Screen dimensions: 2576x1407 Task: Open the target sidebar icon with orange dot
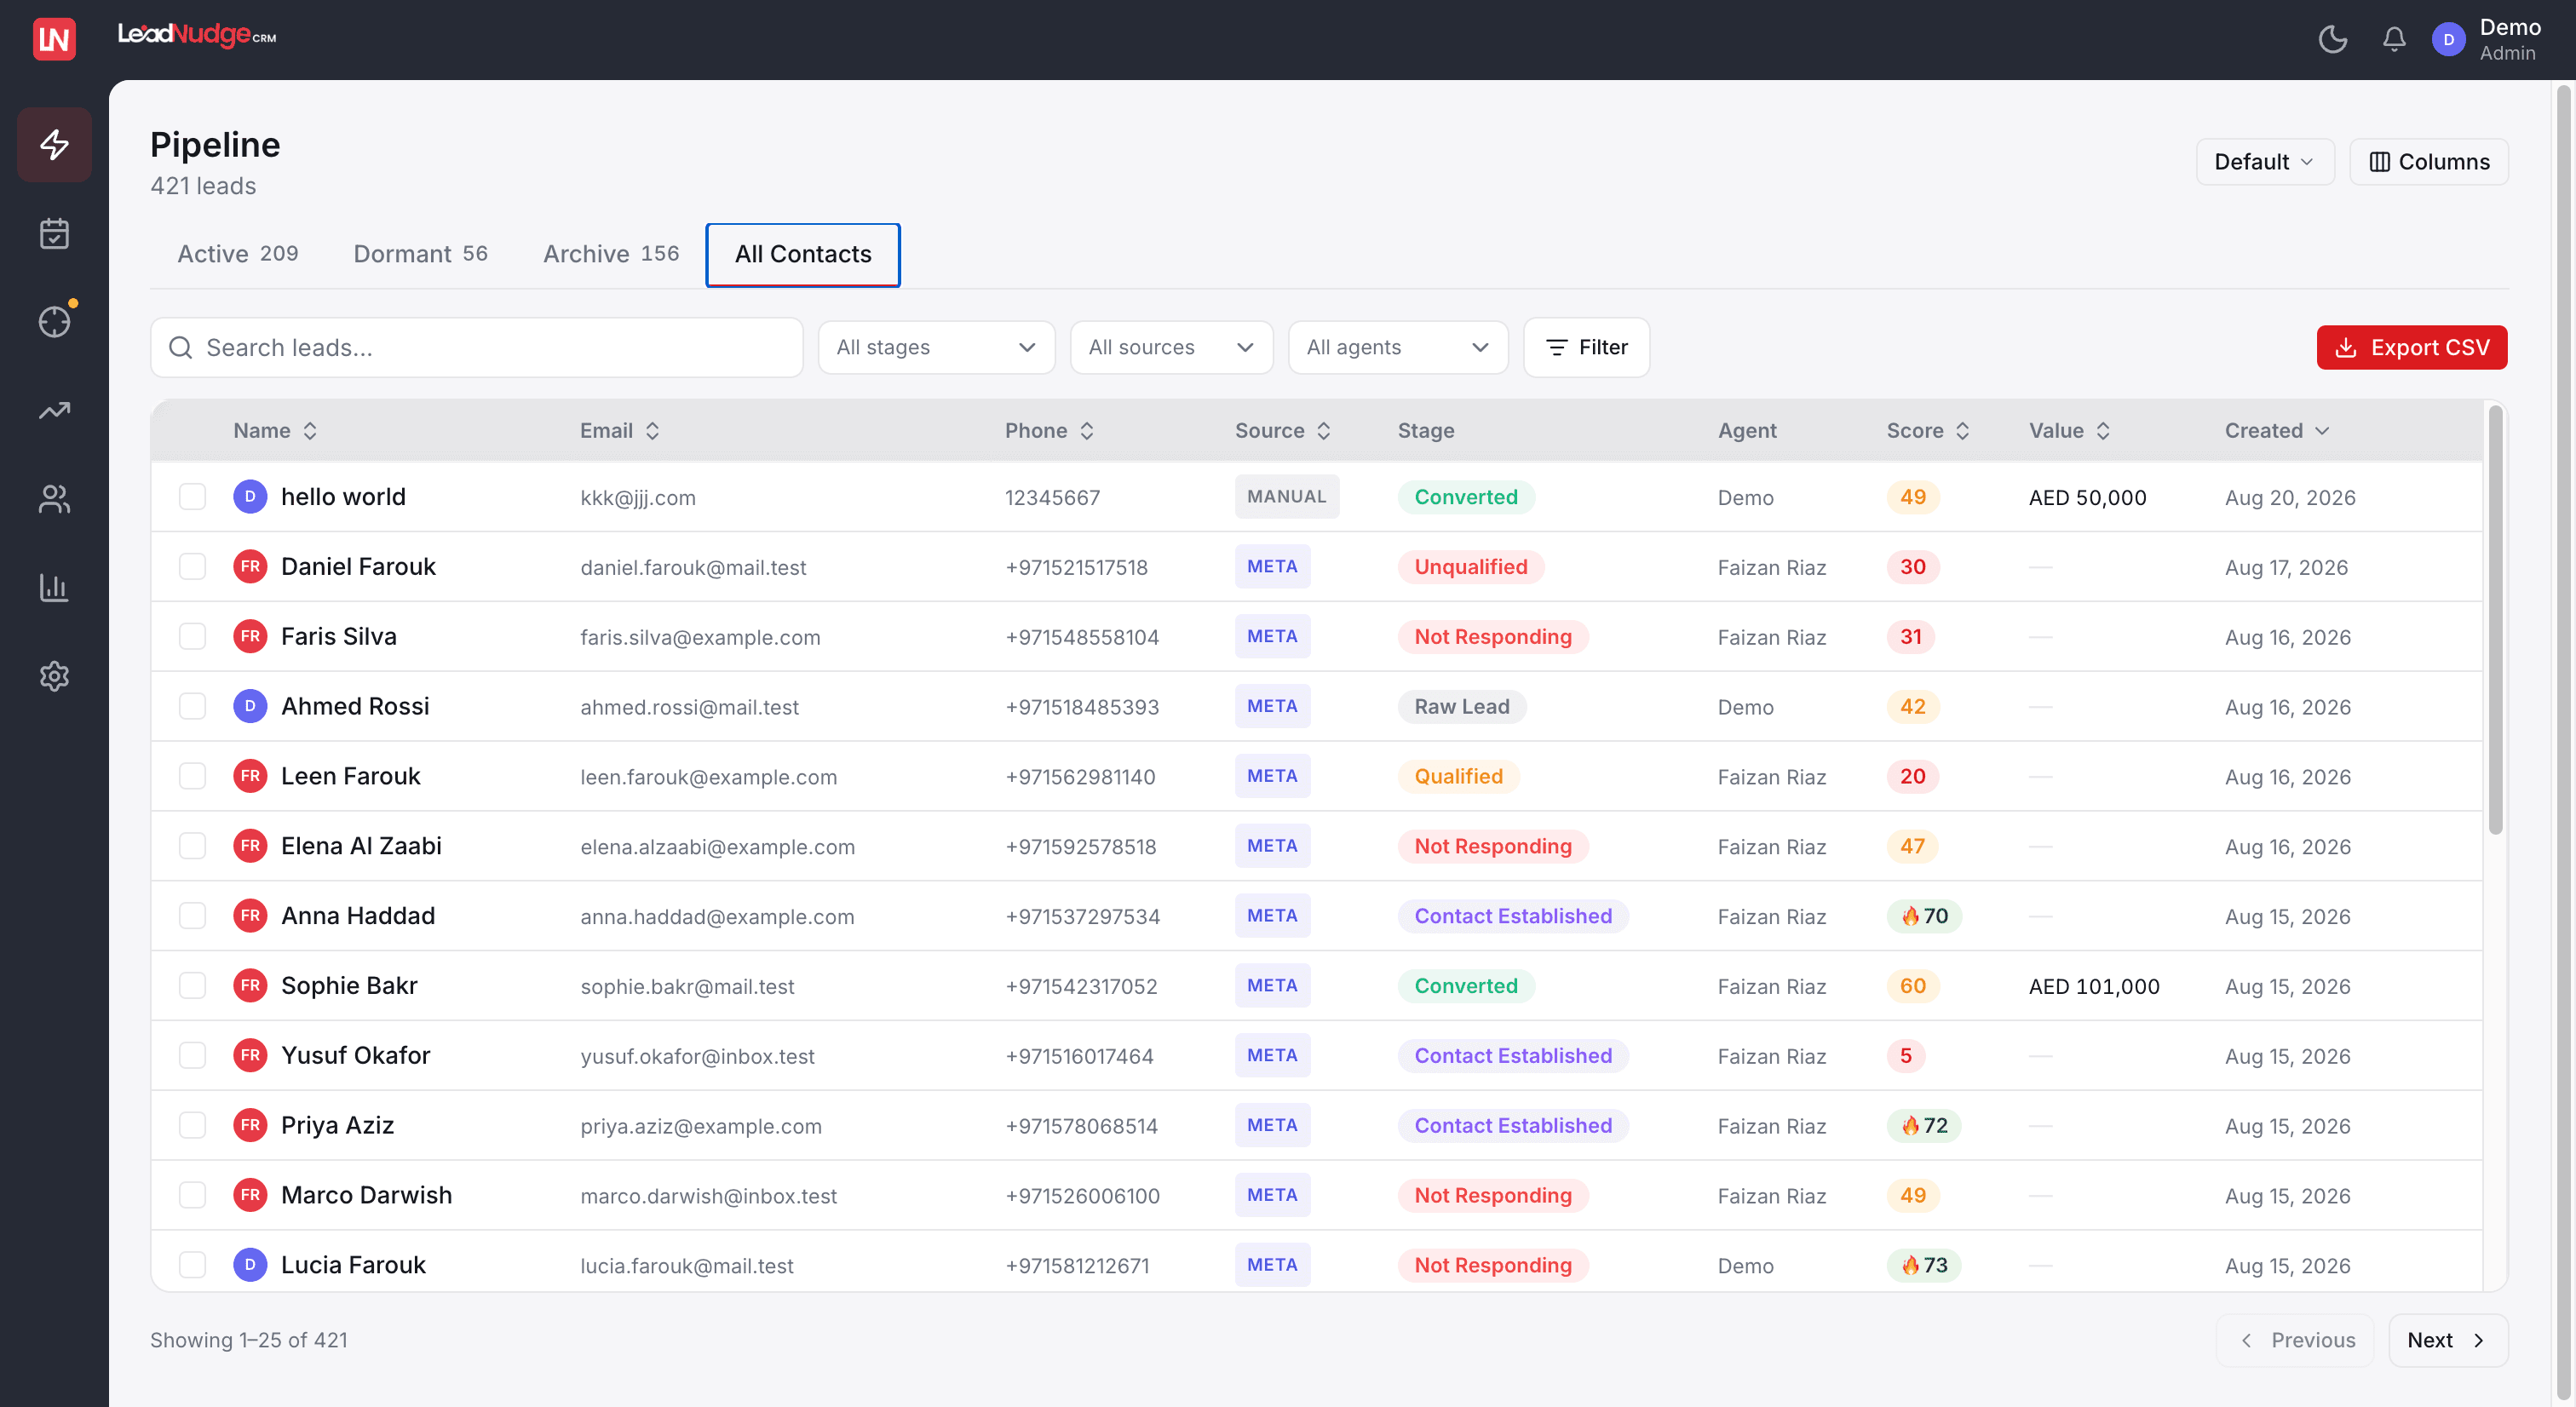54,321
